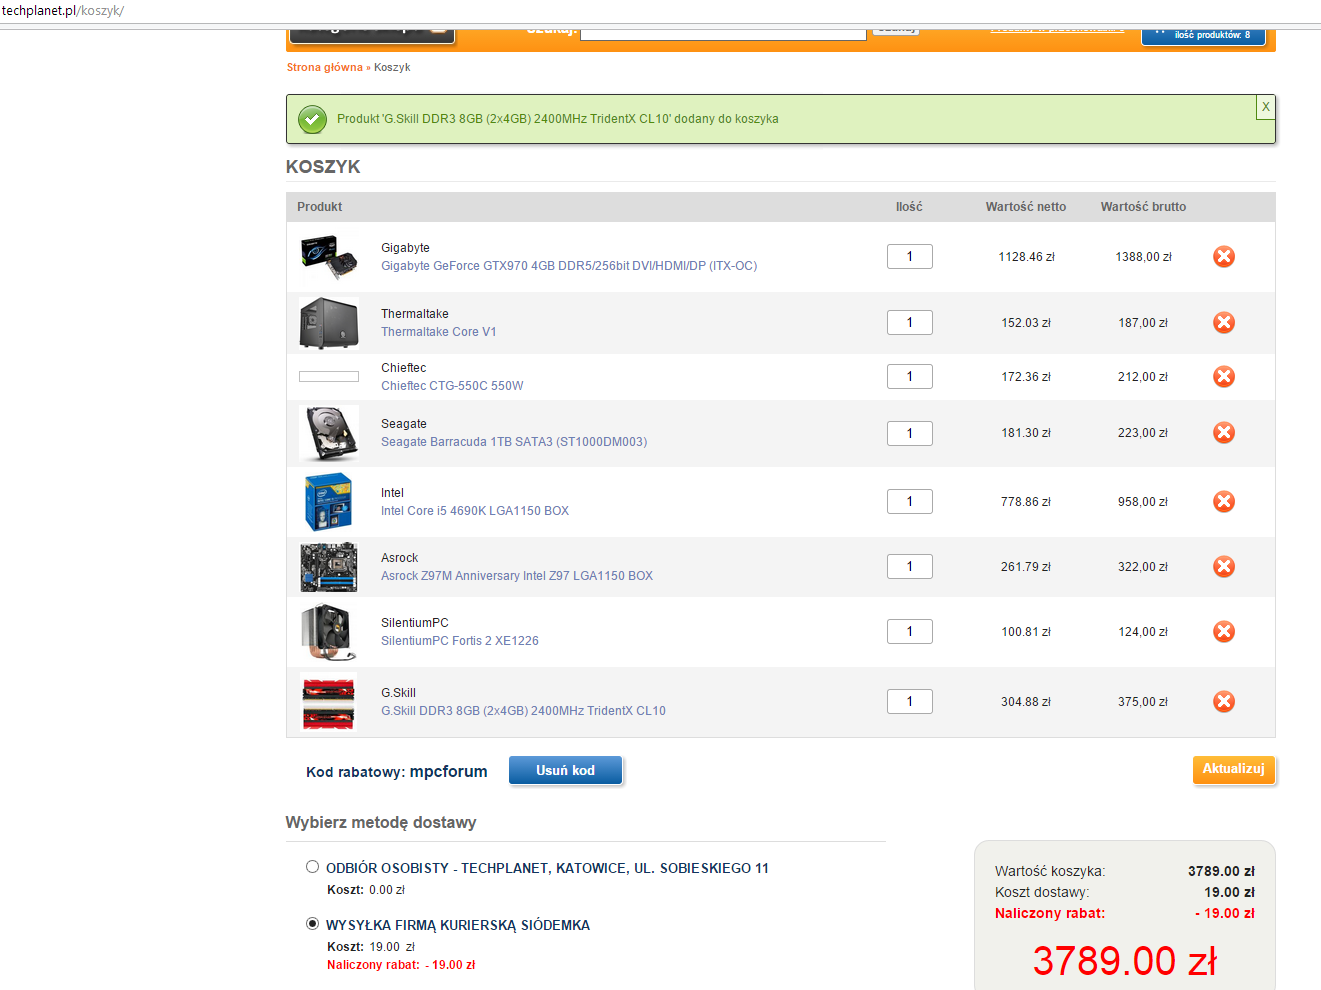Edit quantity field for Gigabyte GTX970
1321x990 pixels.
click(x=910, y=257)
